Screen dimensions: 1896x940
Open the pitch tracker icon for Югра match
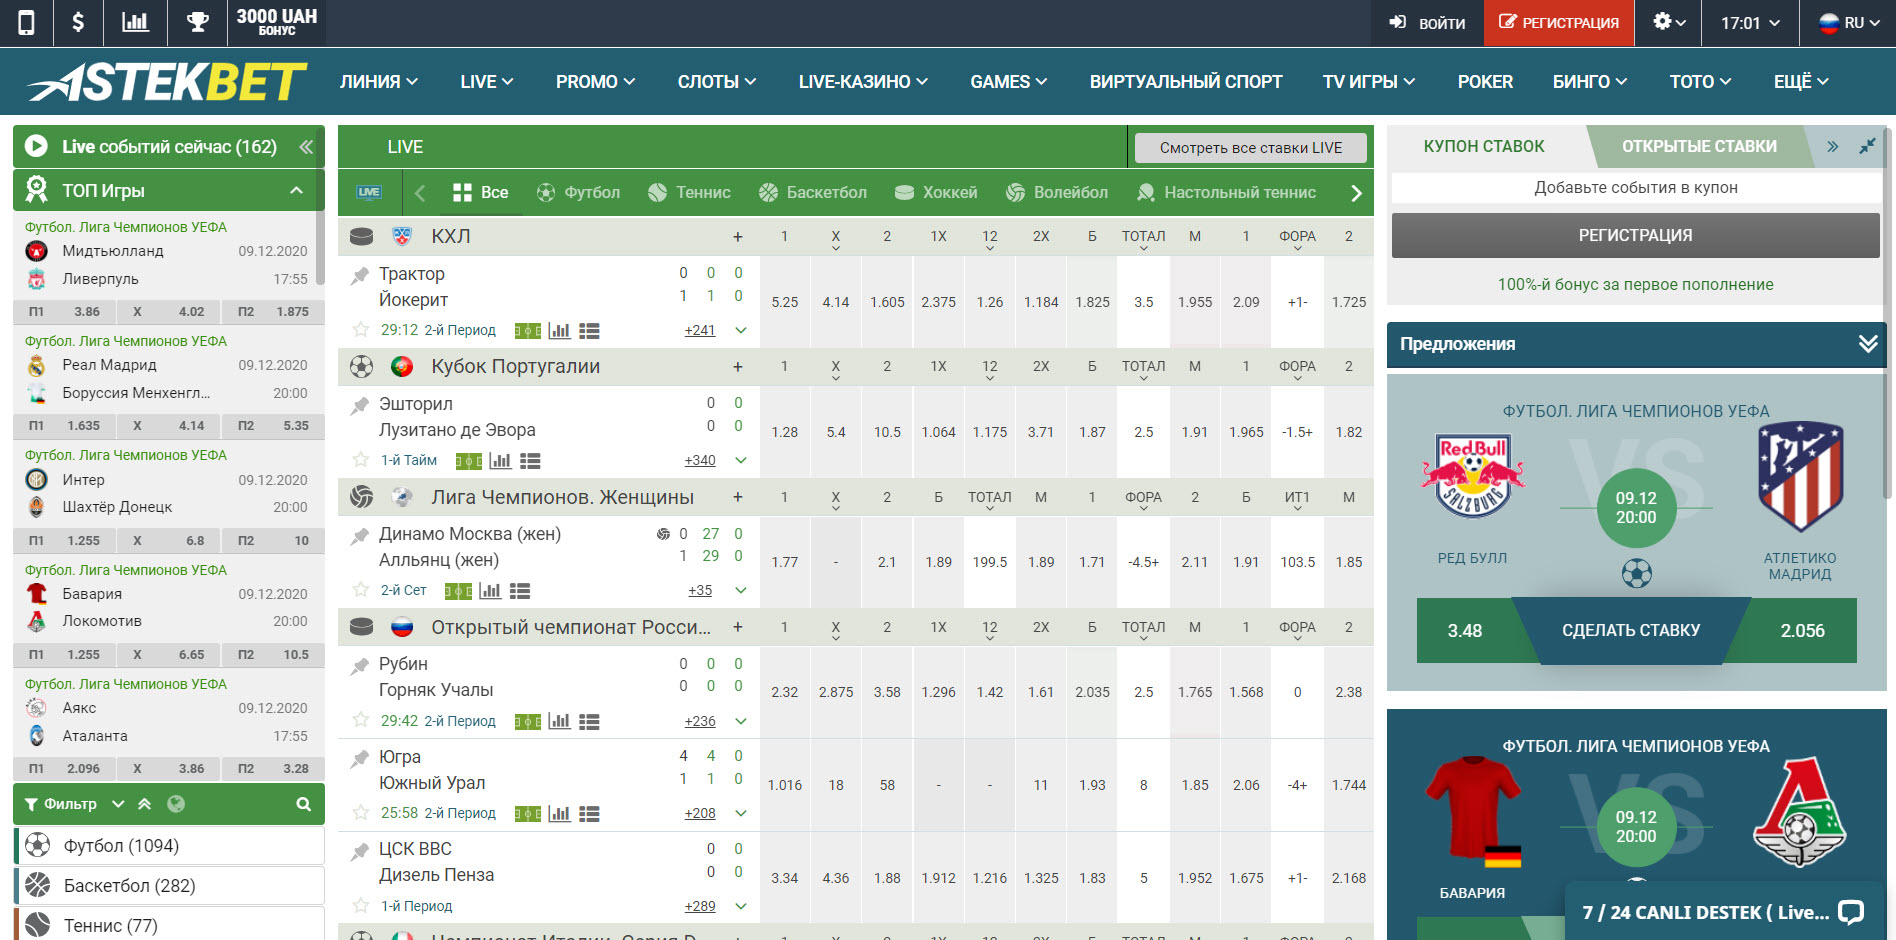click(527, 814)
